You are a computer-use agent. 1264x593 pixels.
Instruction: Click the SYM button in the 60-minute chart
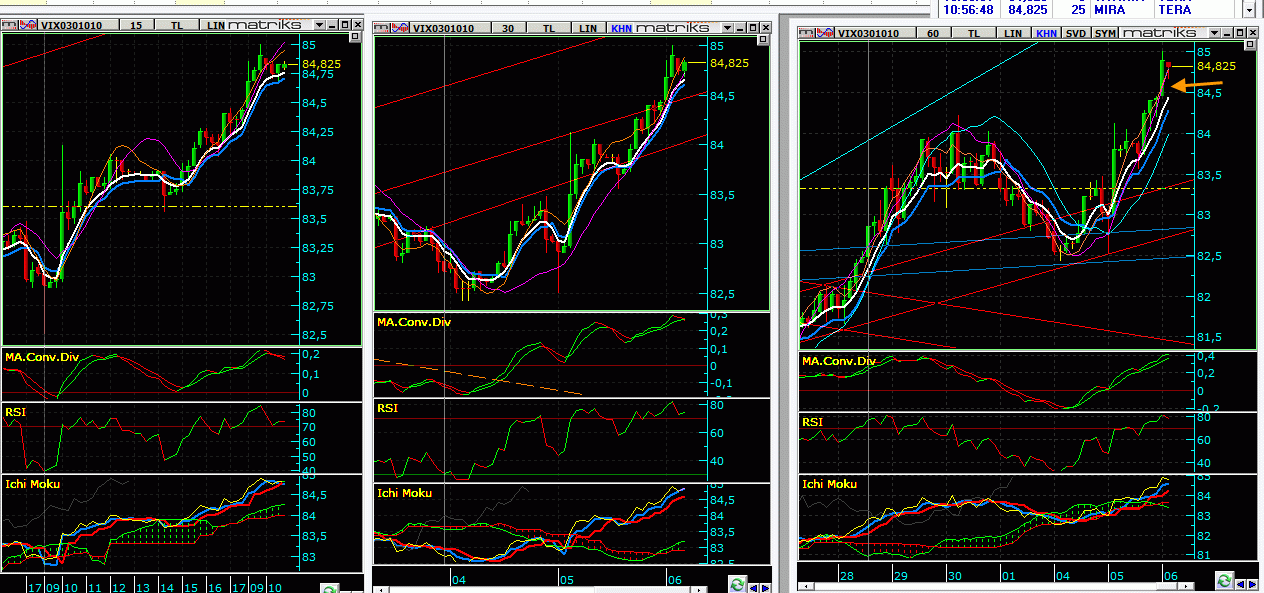pyautogui.click(x=1105, y=33)
